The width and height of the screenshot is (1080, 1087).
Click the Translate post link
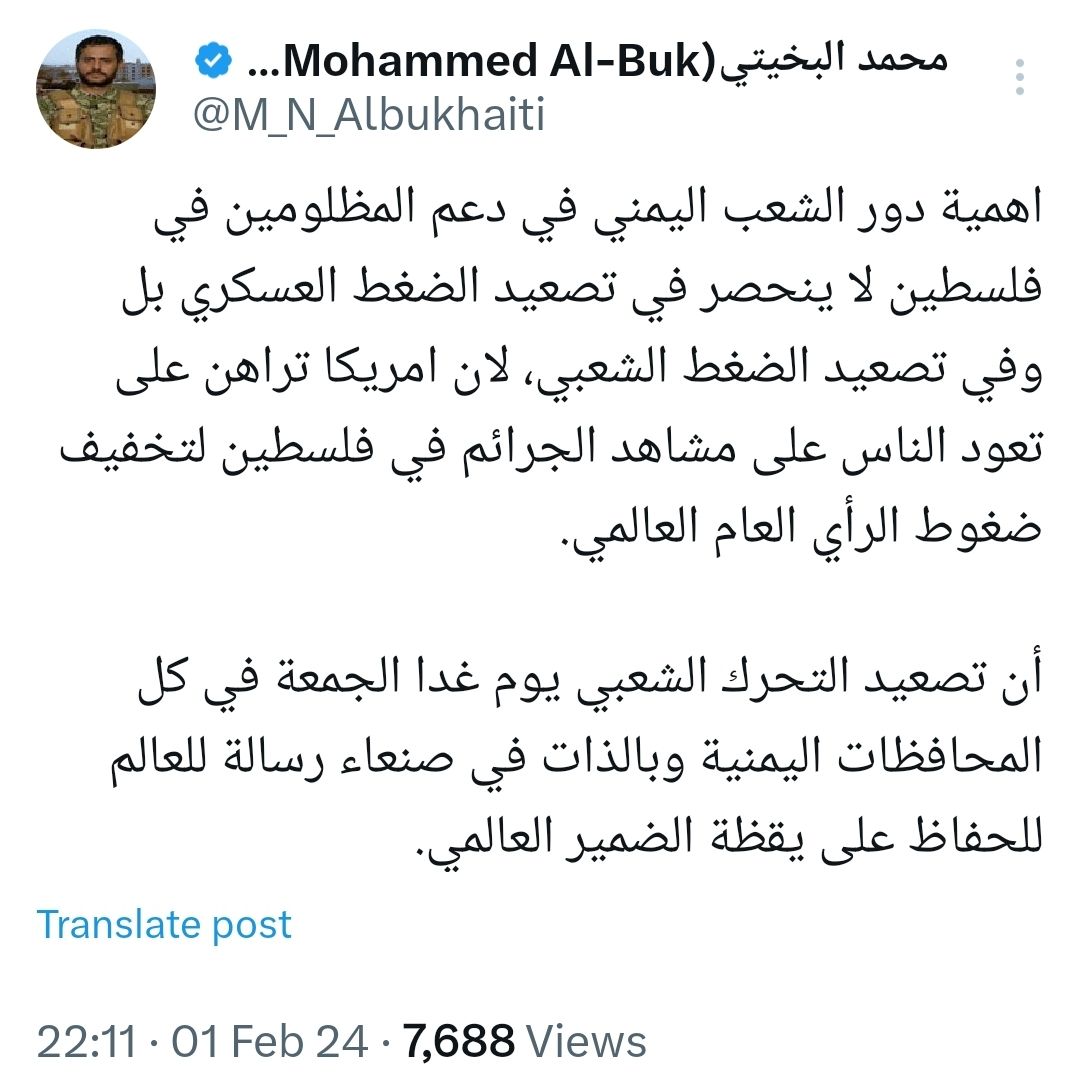(x=164, y=925)
